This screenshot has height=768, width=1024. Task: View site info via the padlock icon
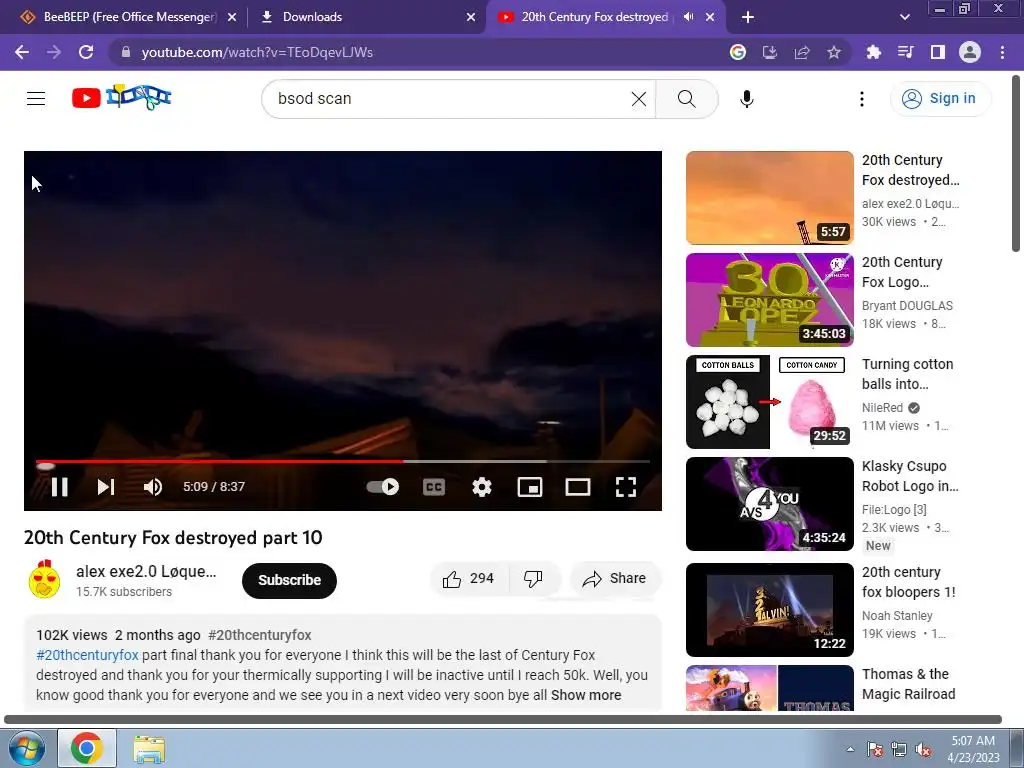126,52
